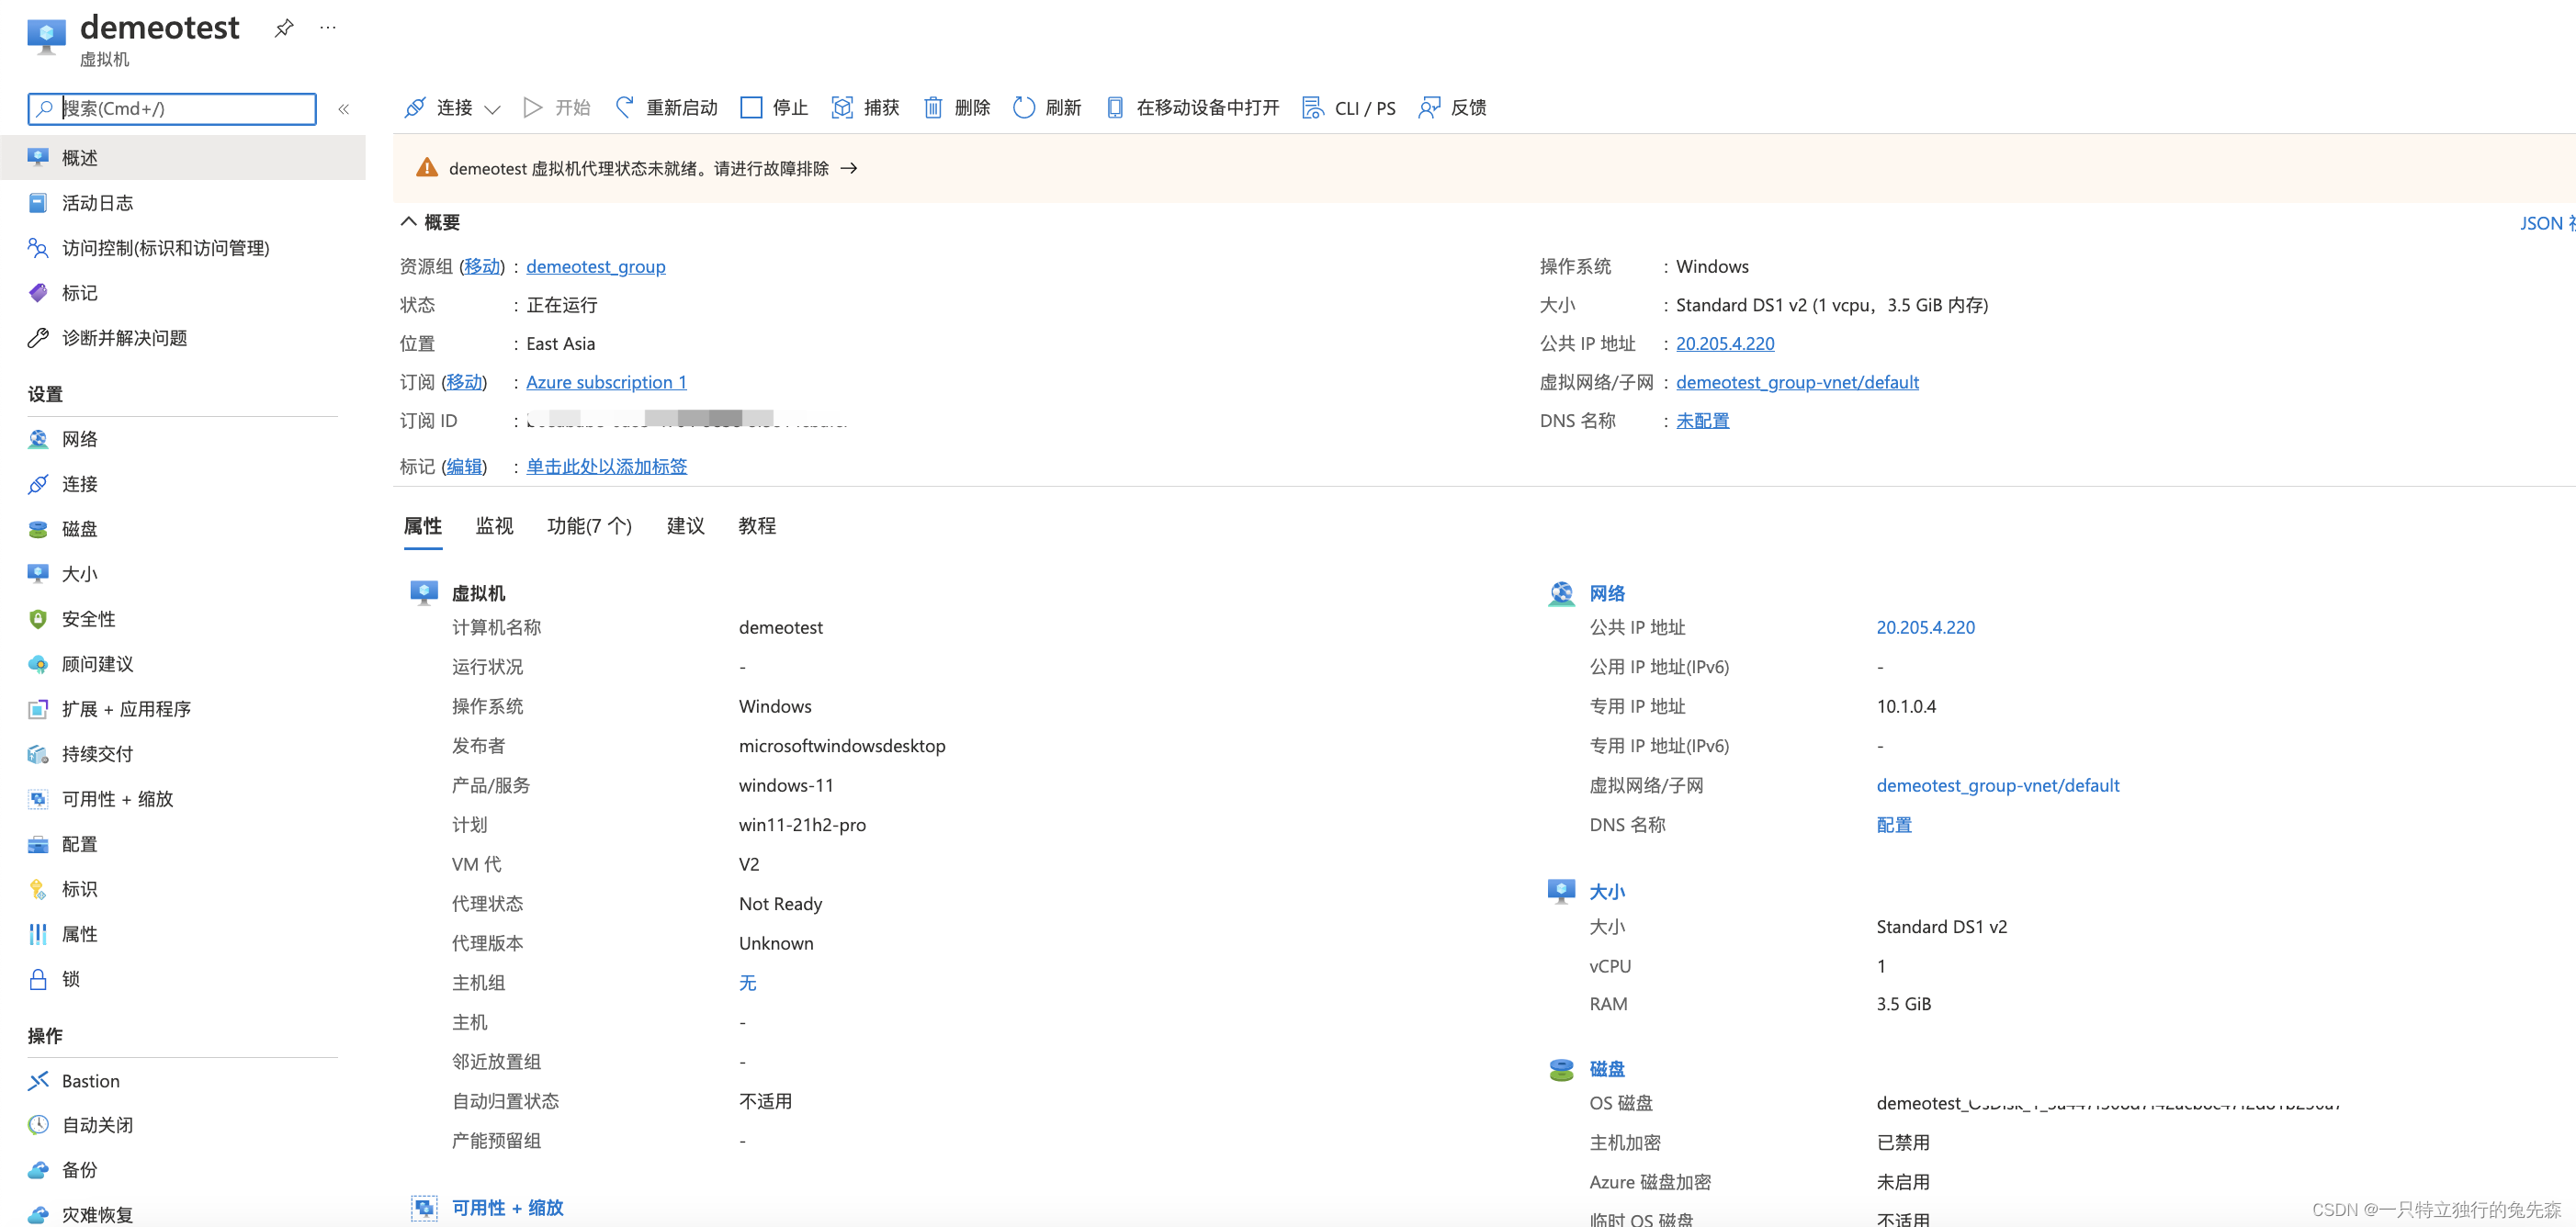
Task: Click the Delete (删除) trash icon
Action: point(932,107)
